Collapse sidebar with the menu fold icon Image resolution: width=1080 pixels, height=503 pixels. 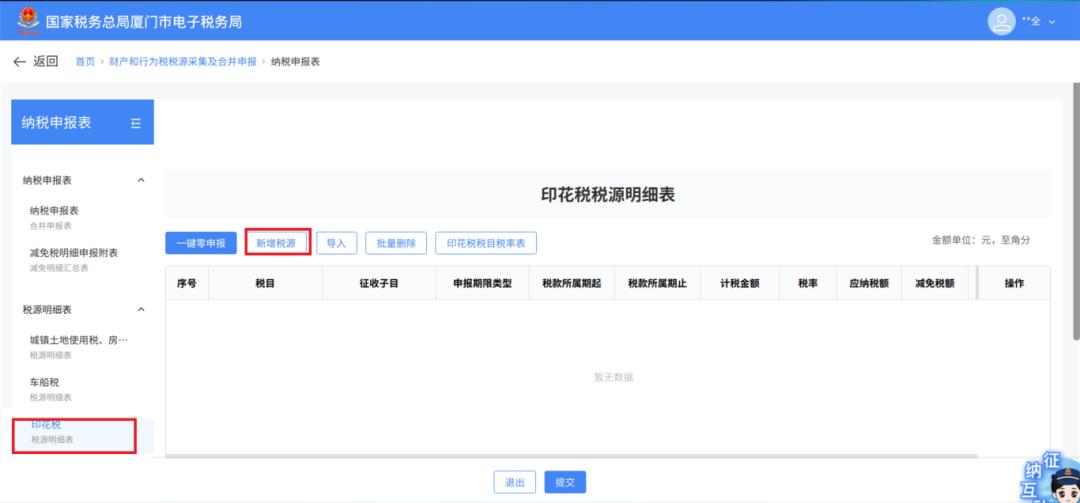pyautogui.click(x=136, y=123)
